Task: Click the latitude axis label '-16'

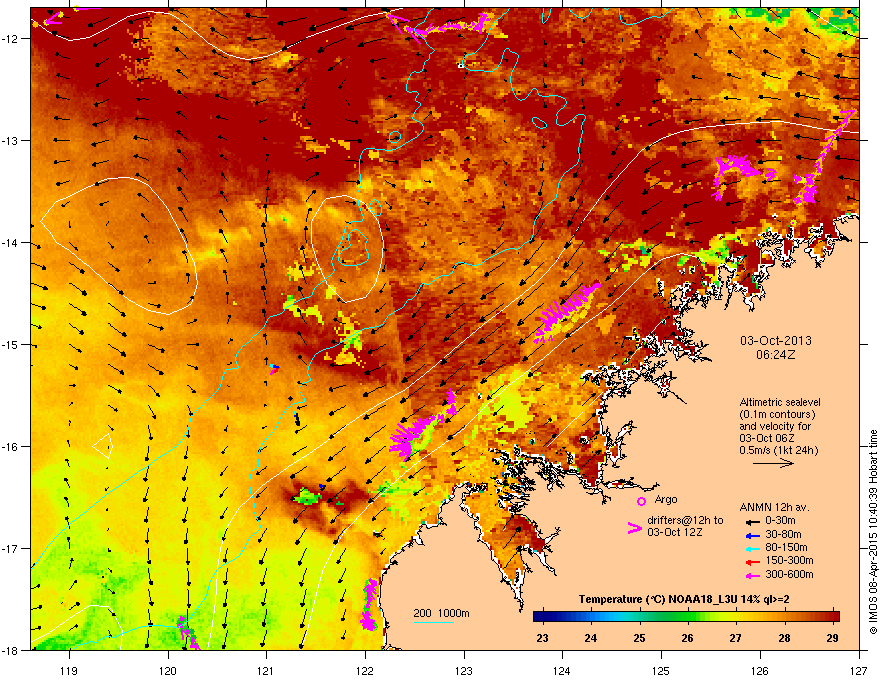Action: (x=10, y=447)
